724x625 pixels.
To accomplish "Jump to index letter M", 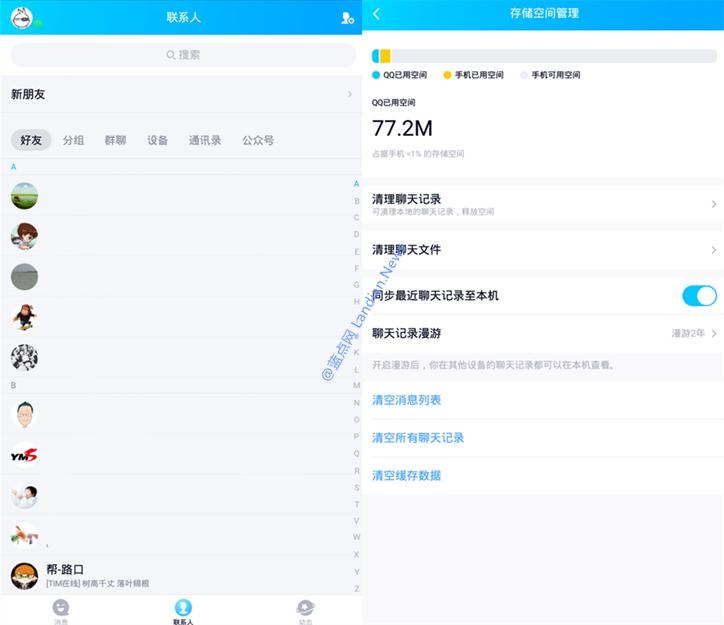I will 356,385.
